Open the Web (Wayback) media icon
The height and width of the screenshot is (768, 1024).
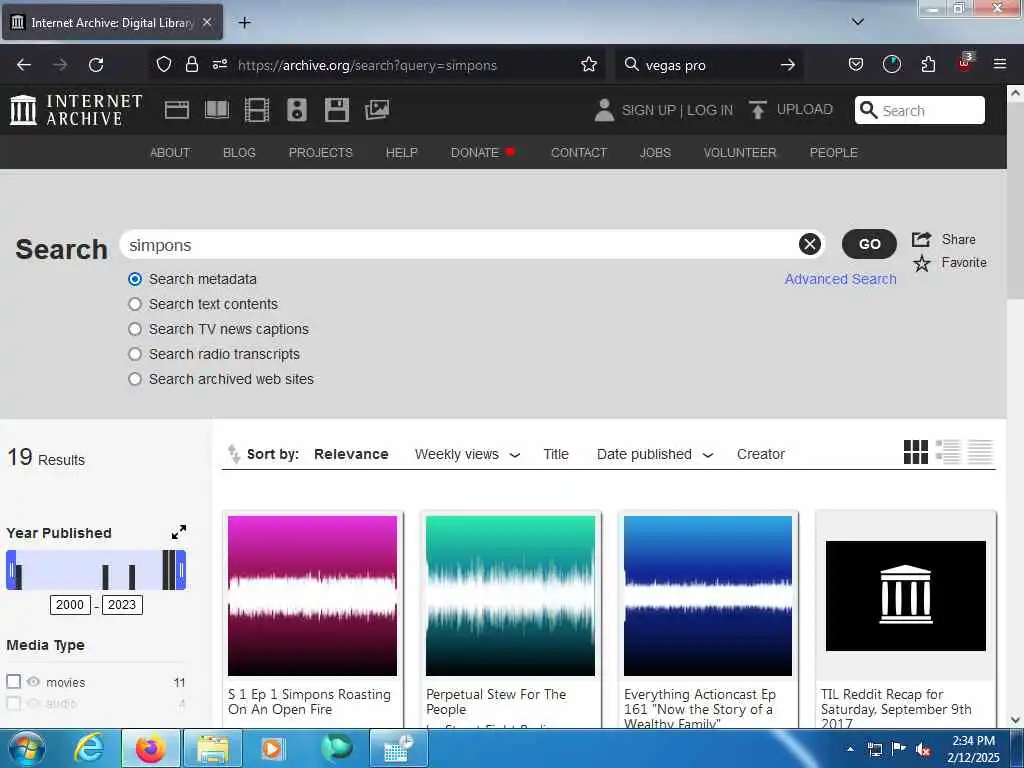pyautogui.click(x=177, y=110)
